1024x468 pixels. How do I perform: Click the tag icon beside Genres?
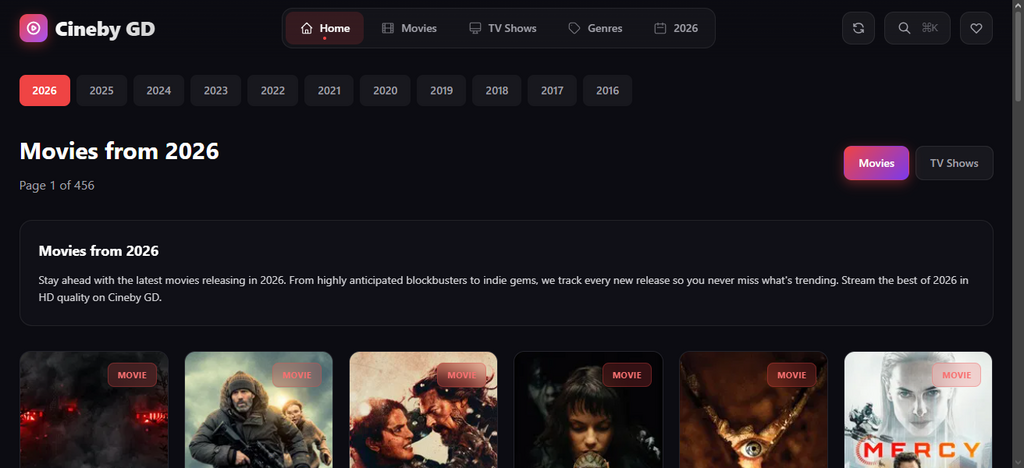coord(574,28)
